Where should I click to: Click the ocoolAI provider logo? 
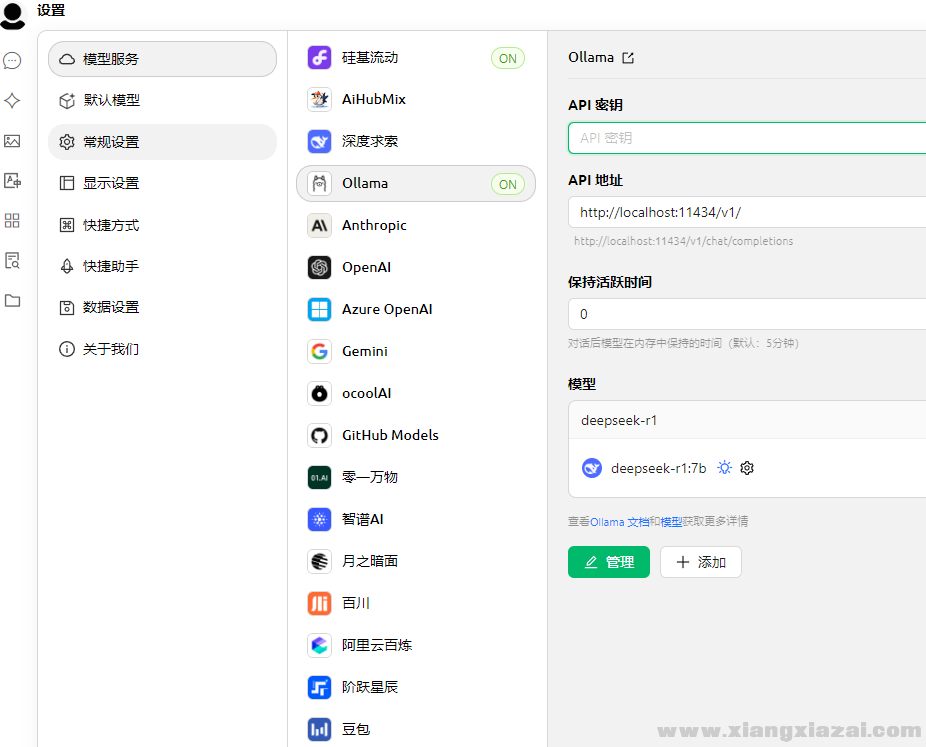coord(319,393)
